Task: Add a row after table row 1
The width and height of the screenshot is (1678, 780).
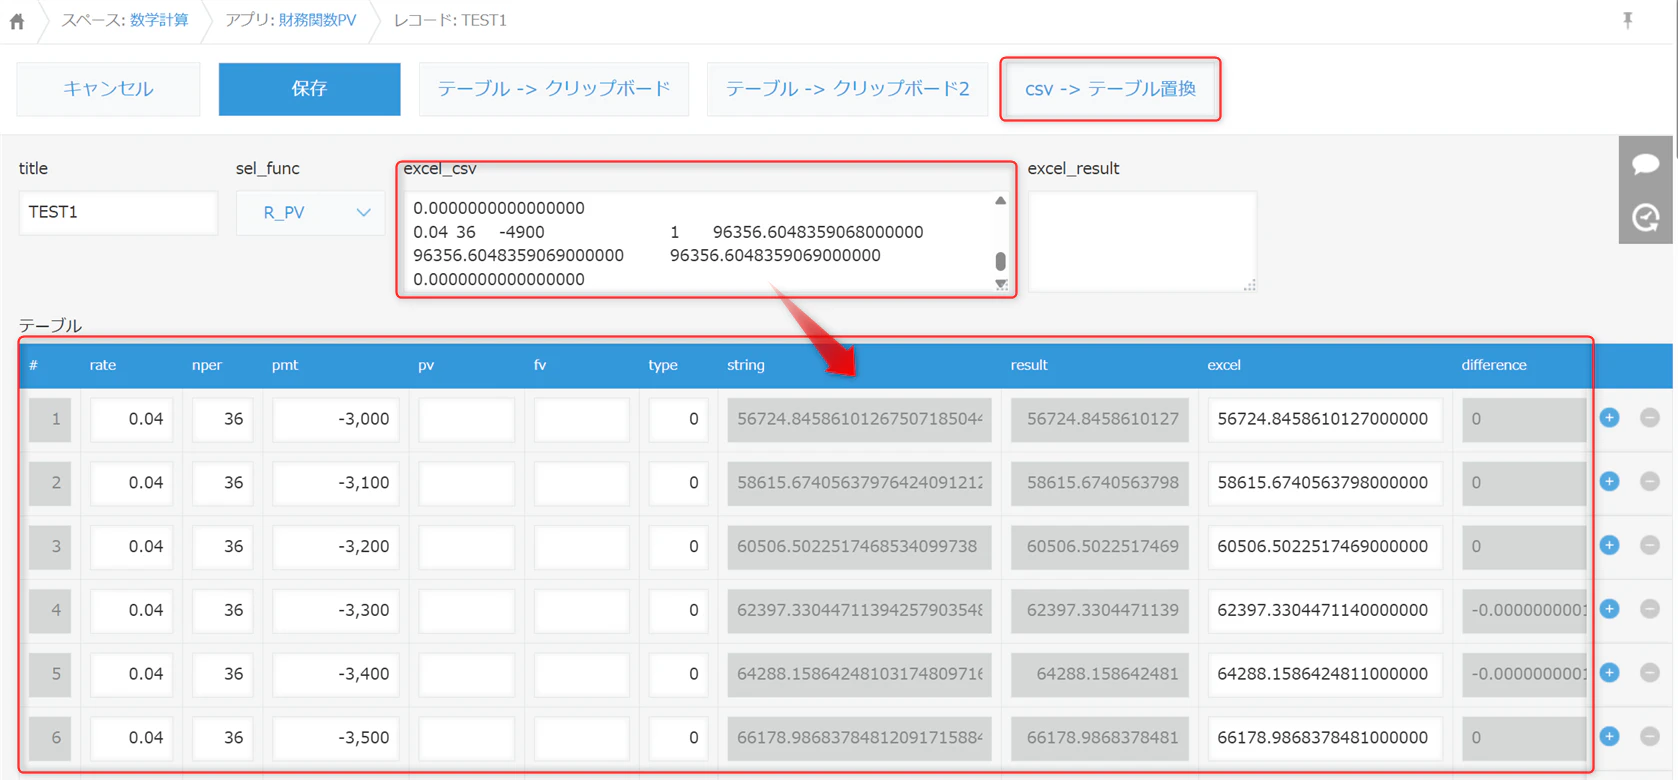Action: point(1609,418)
